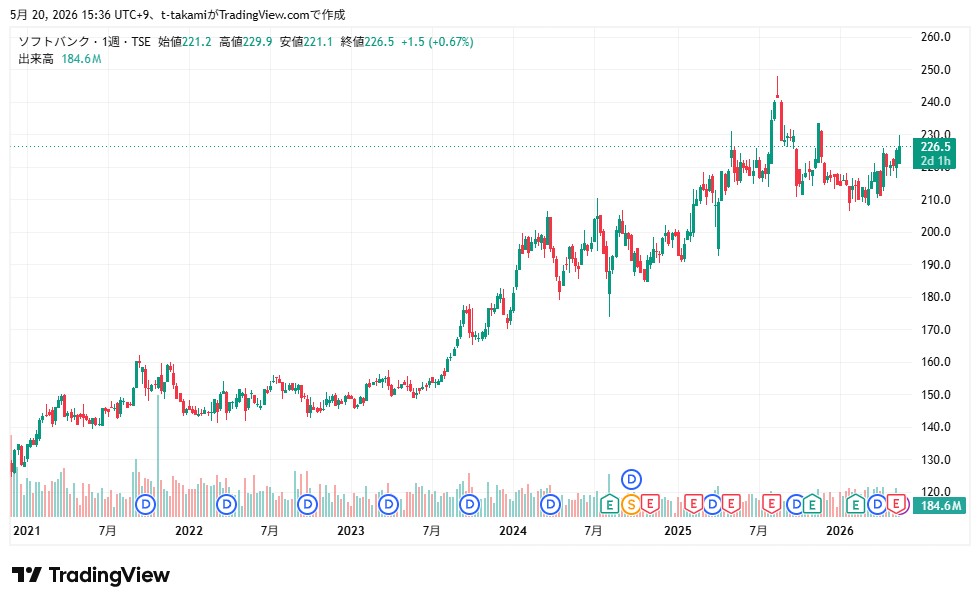Click the 120.0 price axis label
The width and height of the screenshot is (980, 605).
tap(936, 491)
